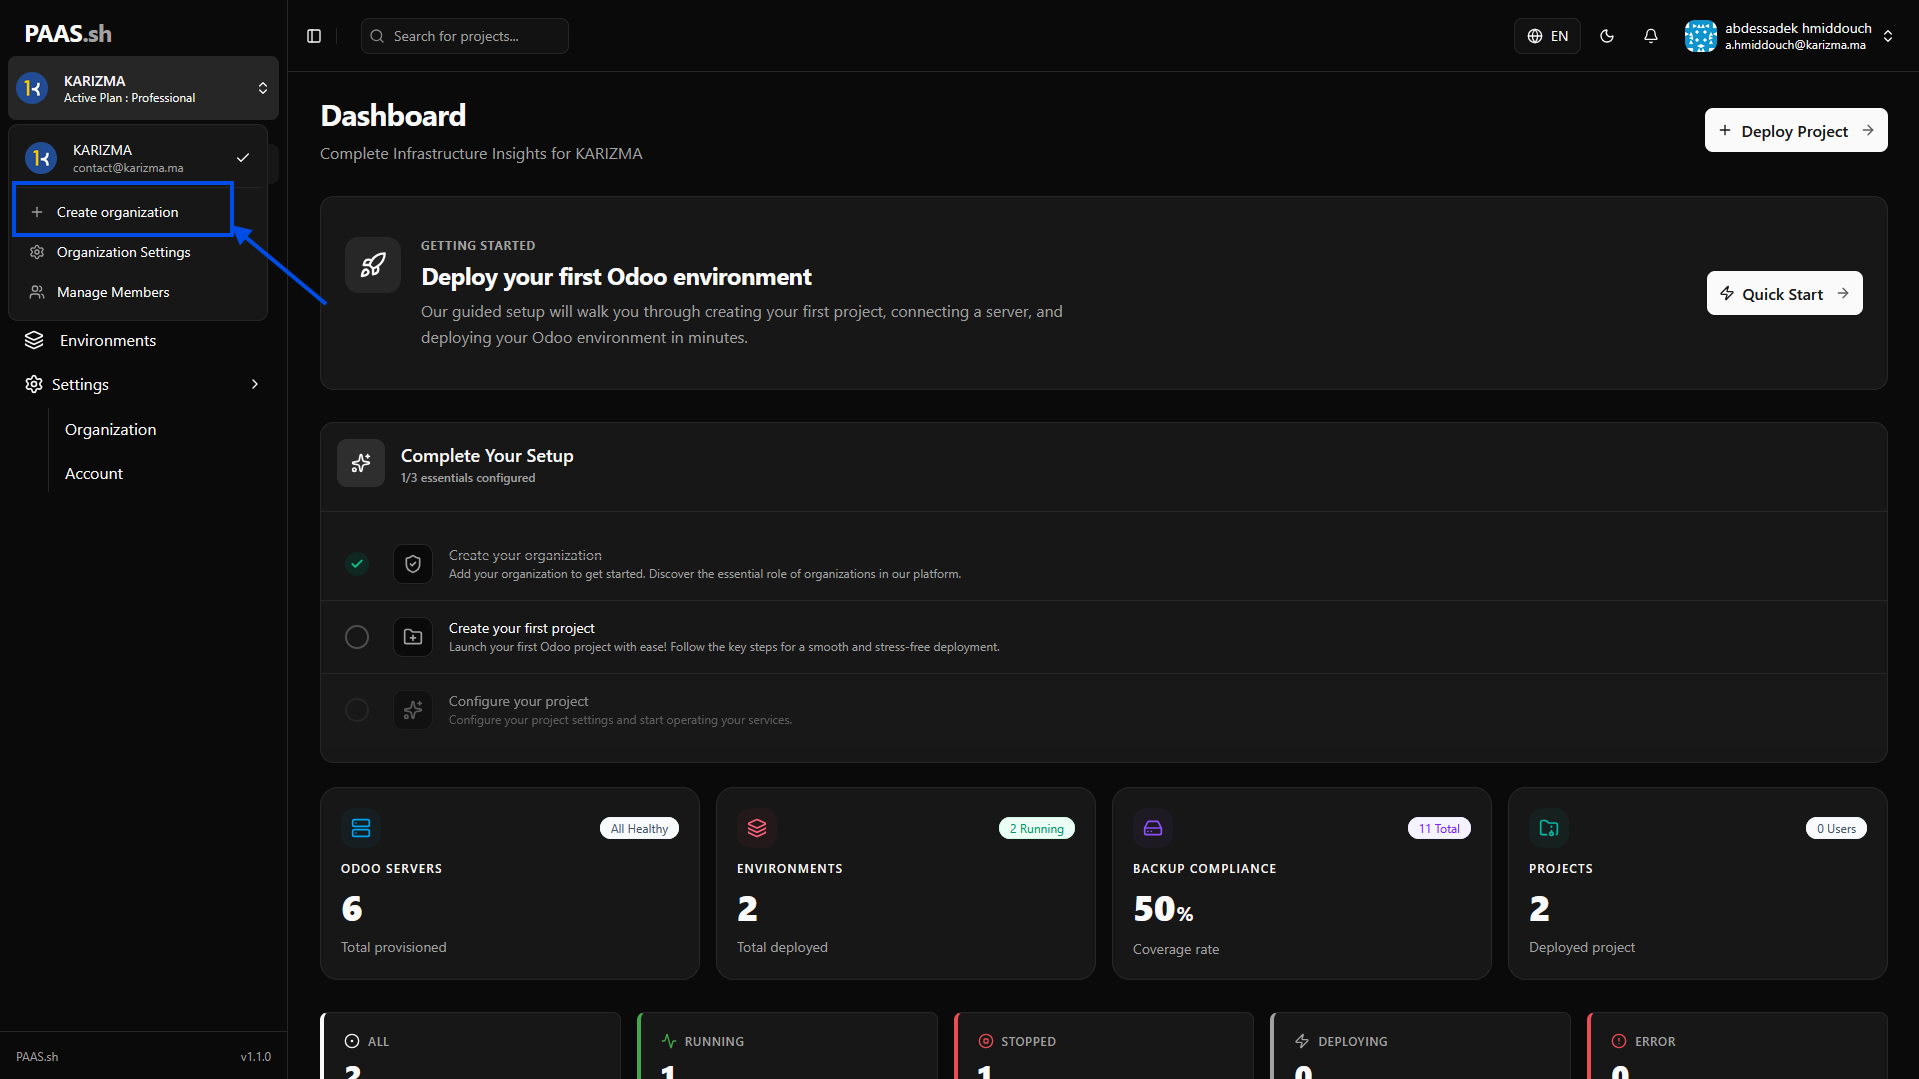Click the gear icon beside Organization Settings
Image resolution: width=1919 pixels, height=1079 pixels.
pyautogui.click(x=37, y=252)
